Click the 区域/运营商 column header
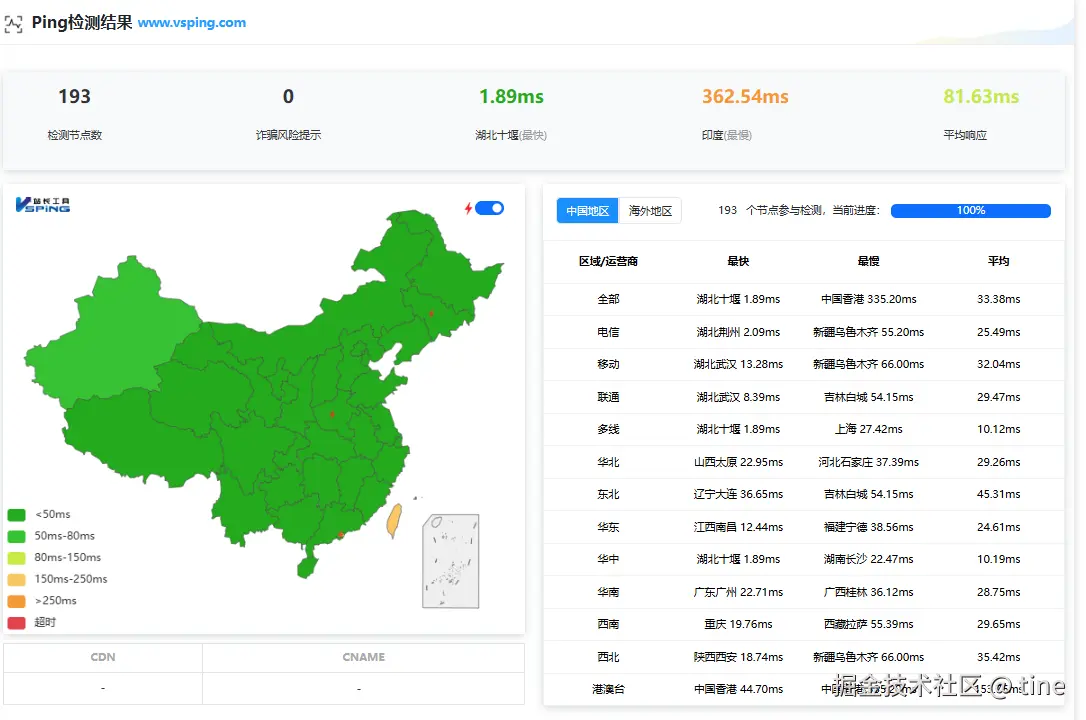Screen dimensions: 1086x720 click(608, 261)
